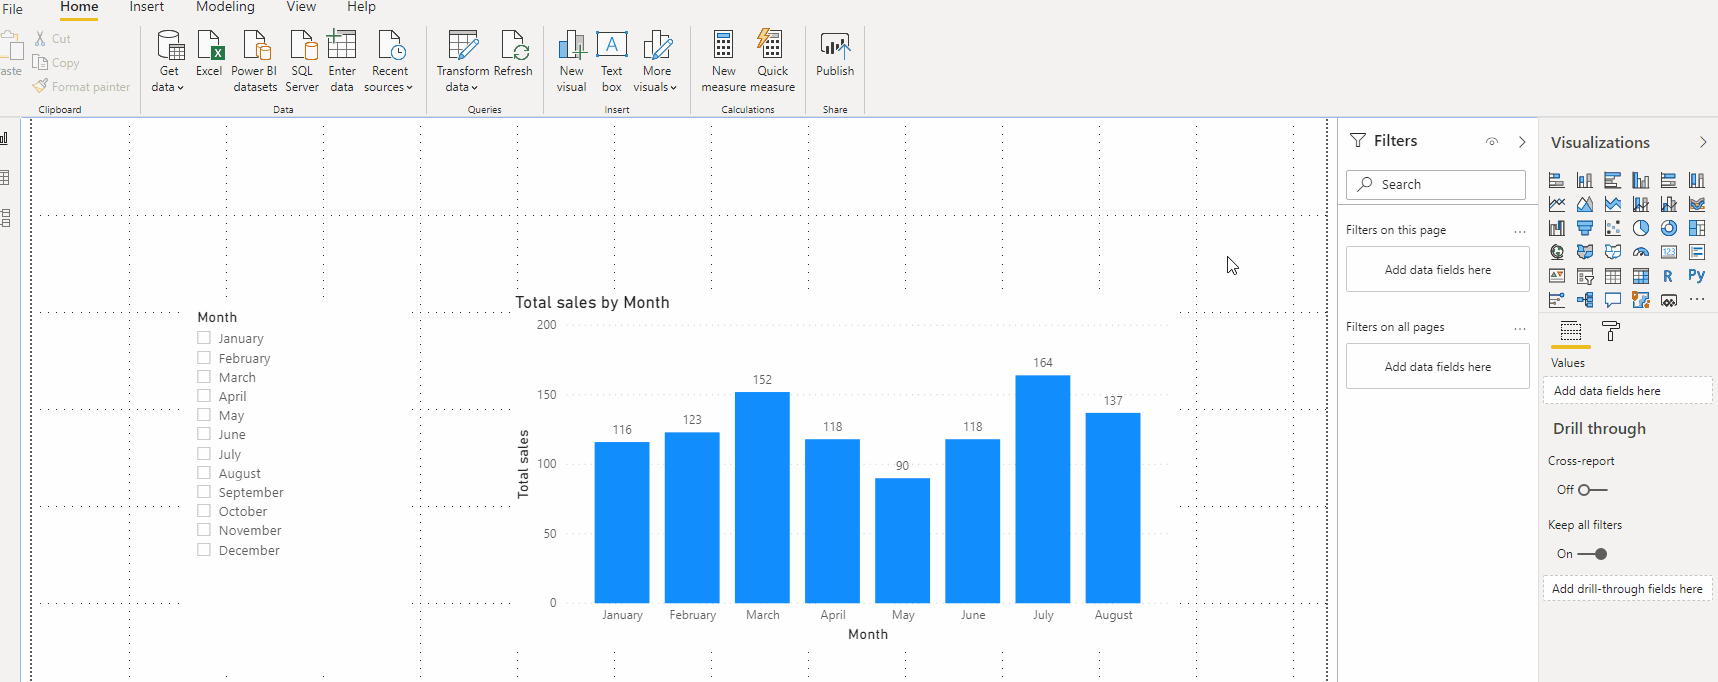Select the stacked bar chart visualization

1557,180
